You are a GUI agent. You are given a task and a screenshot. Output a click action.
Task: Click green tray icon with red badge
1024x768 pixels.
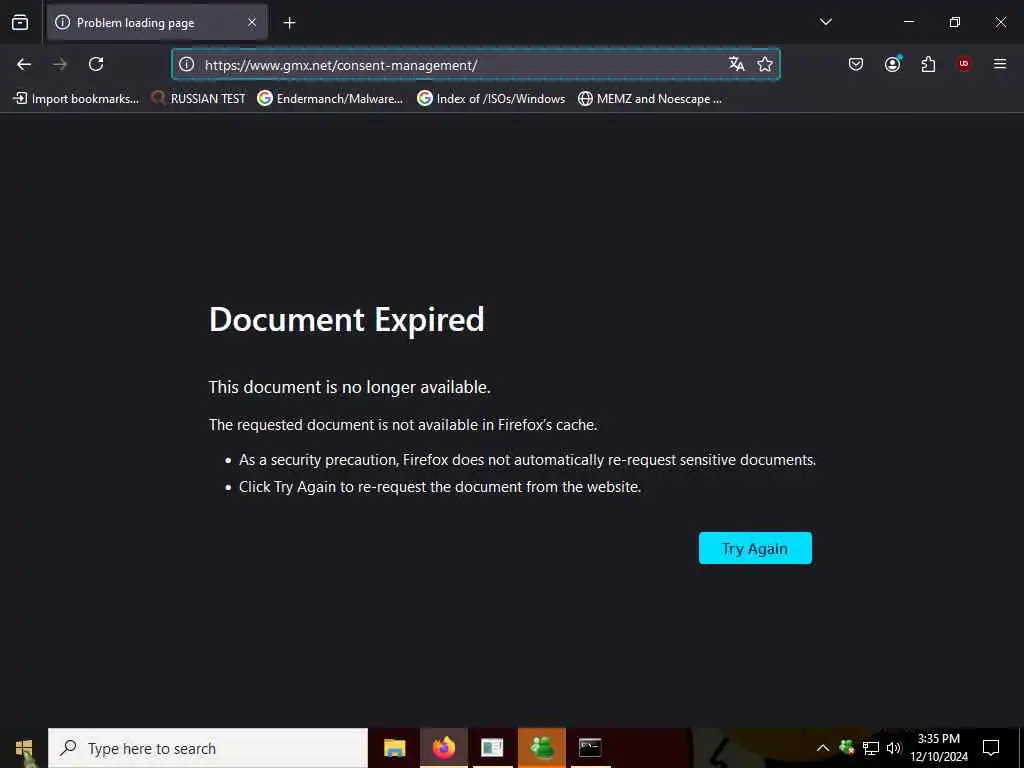[847, 747]
